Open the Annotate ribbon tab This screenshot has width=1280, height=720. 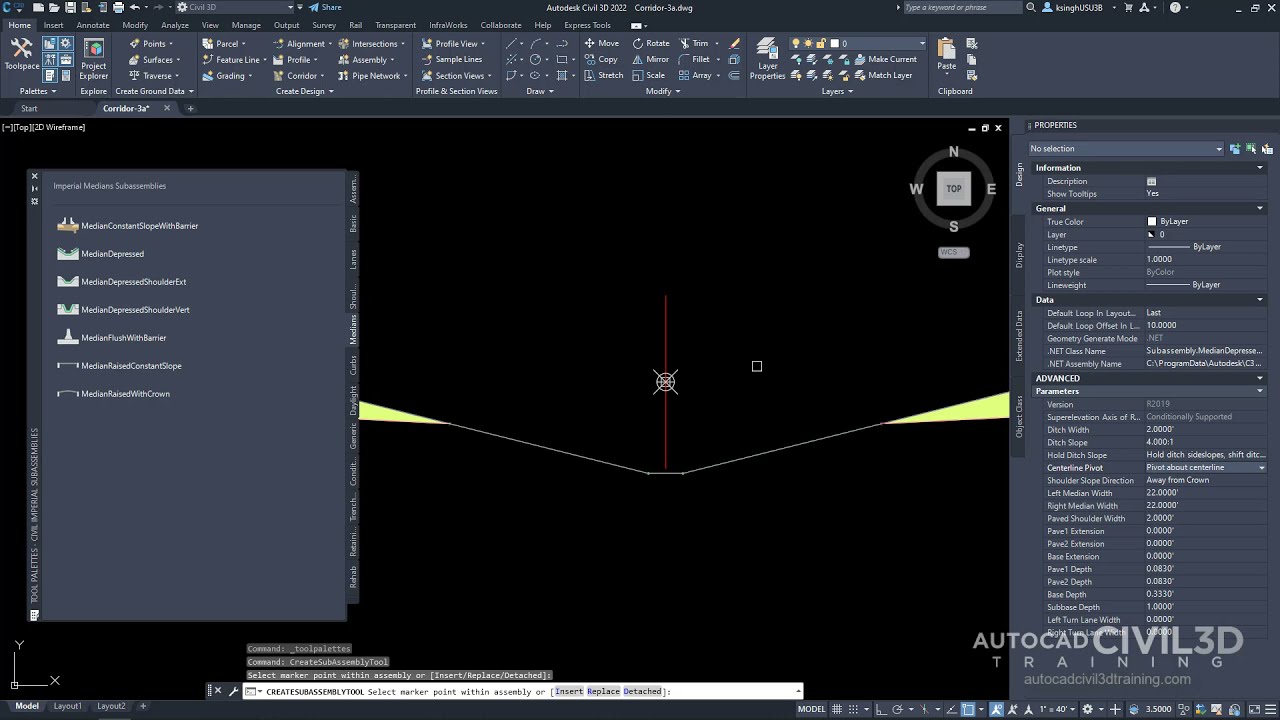[x=93, y=25]
